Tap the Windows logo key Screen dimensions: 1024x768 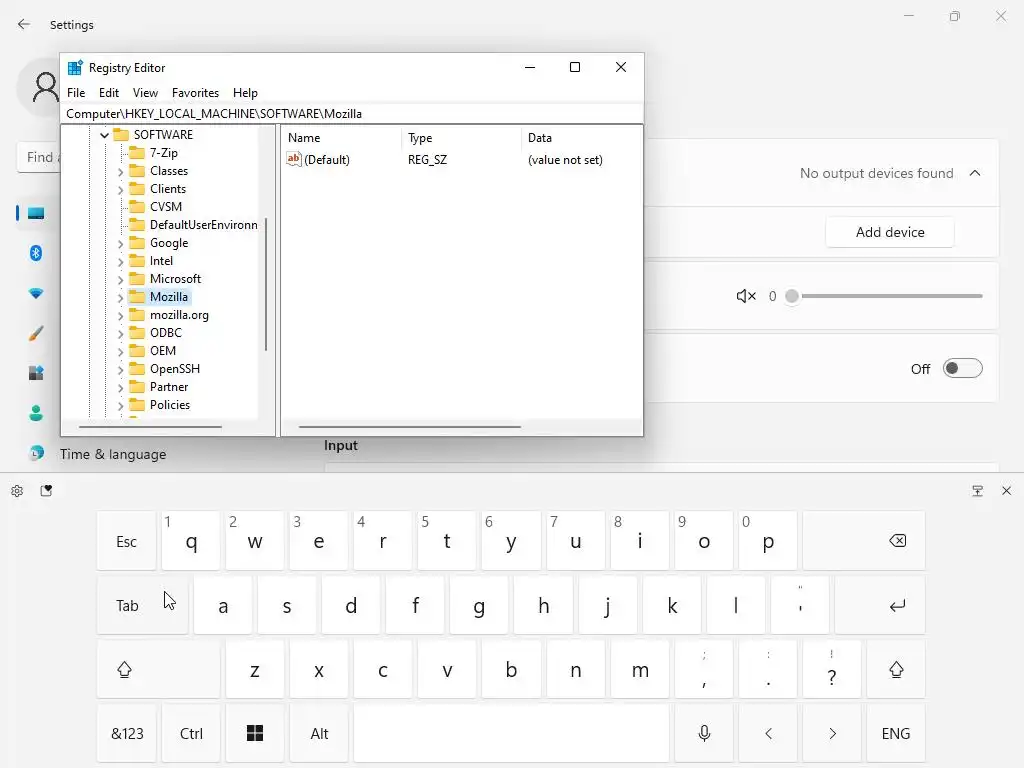click(255, 733)
